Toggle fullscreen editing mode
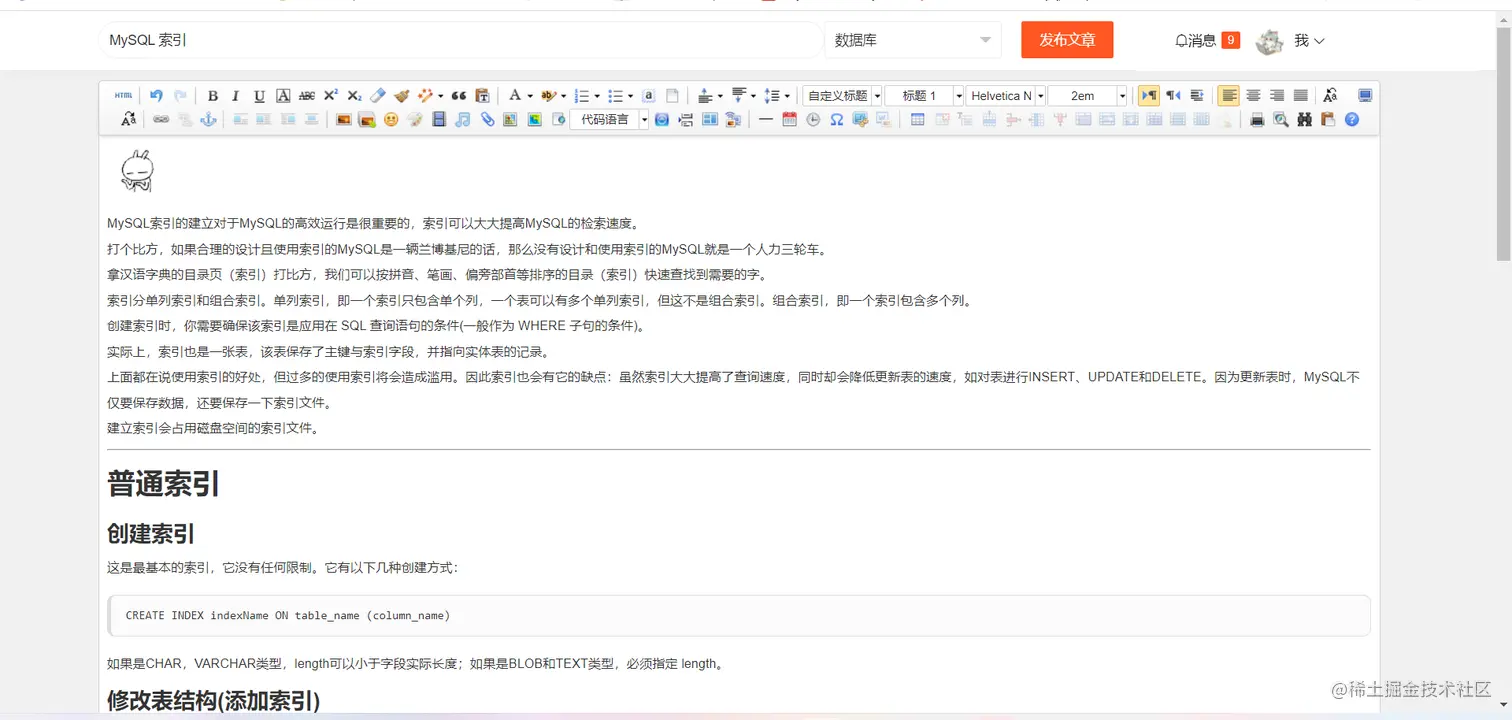The height and width of the screenshot is (720, 1512). [x=1364, y=95]
